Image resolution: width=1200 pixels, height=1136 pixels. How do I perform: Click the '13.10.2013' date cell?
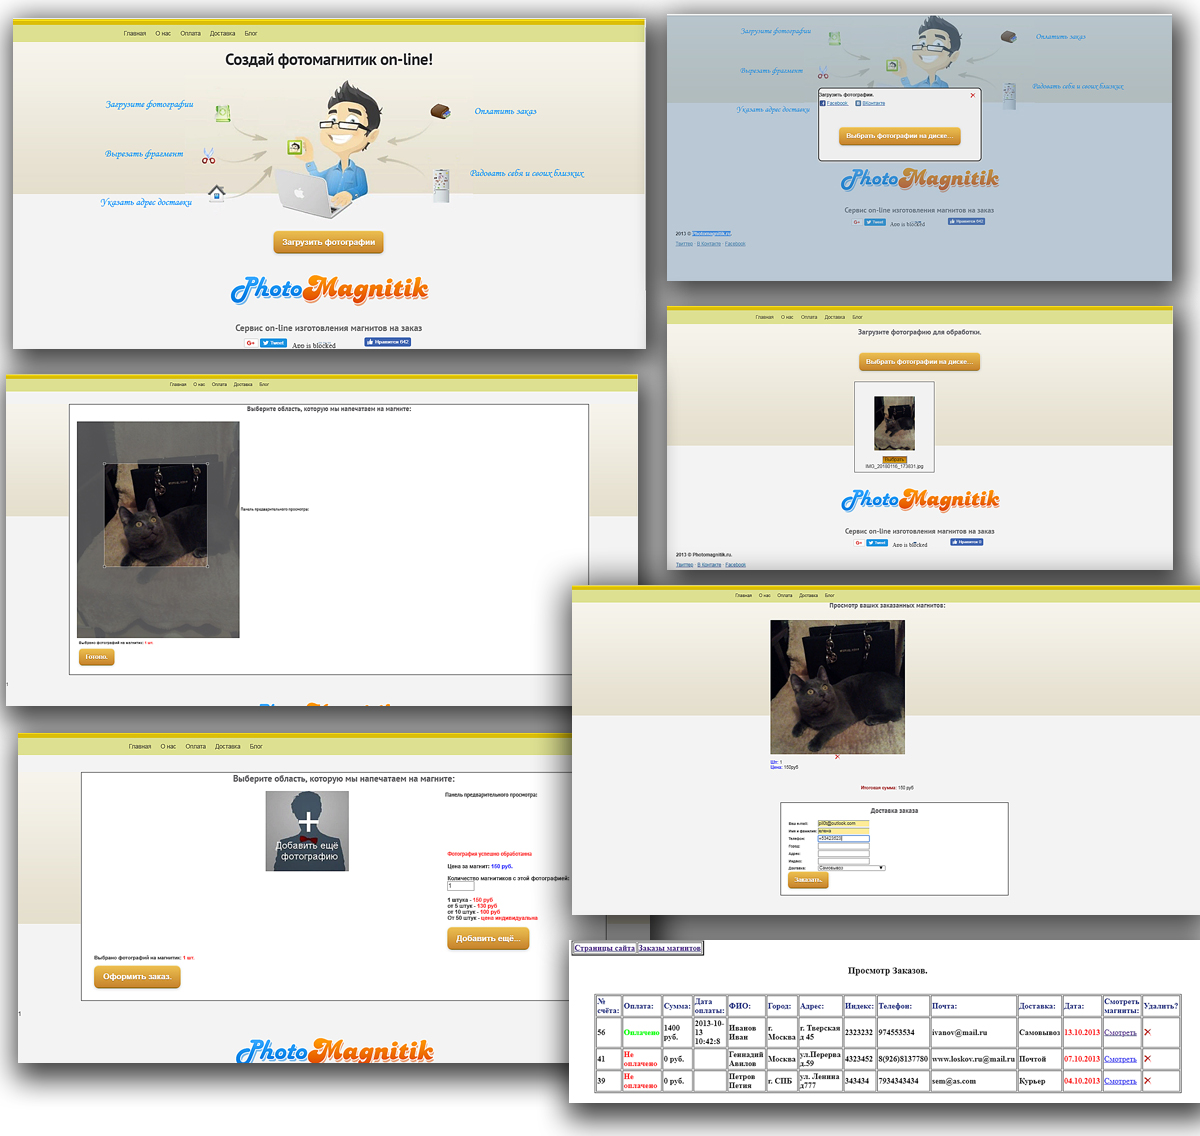point(1081,1032)
